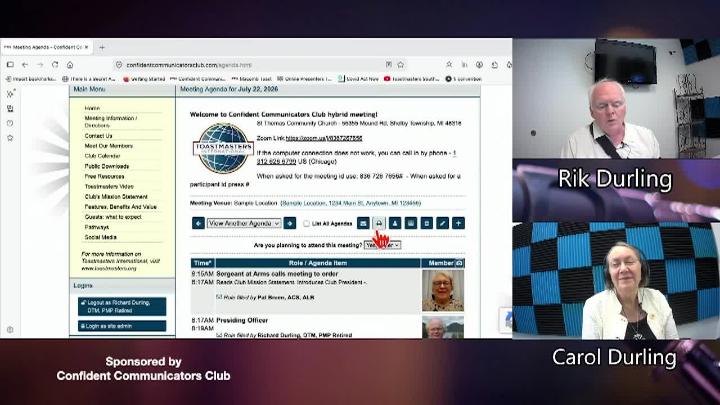Select the Meeting Agenda browser tab
Image resolution: width=720 pixels, height=405 pixels.
coord(46,47)
